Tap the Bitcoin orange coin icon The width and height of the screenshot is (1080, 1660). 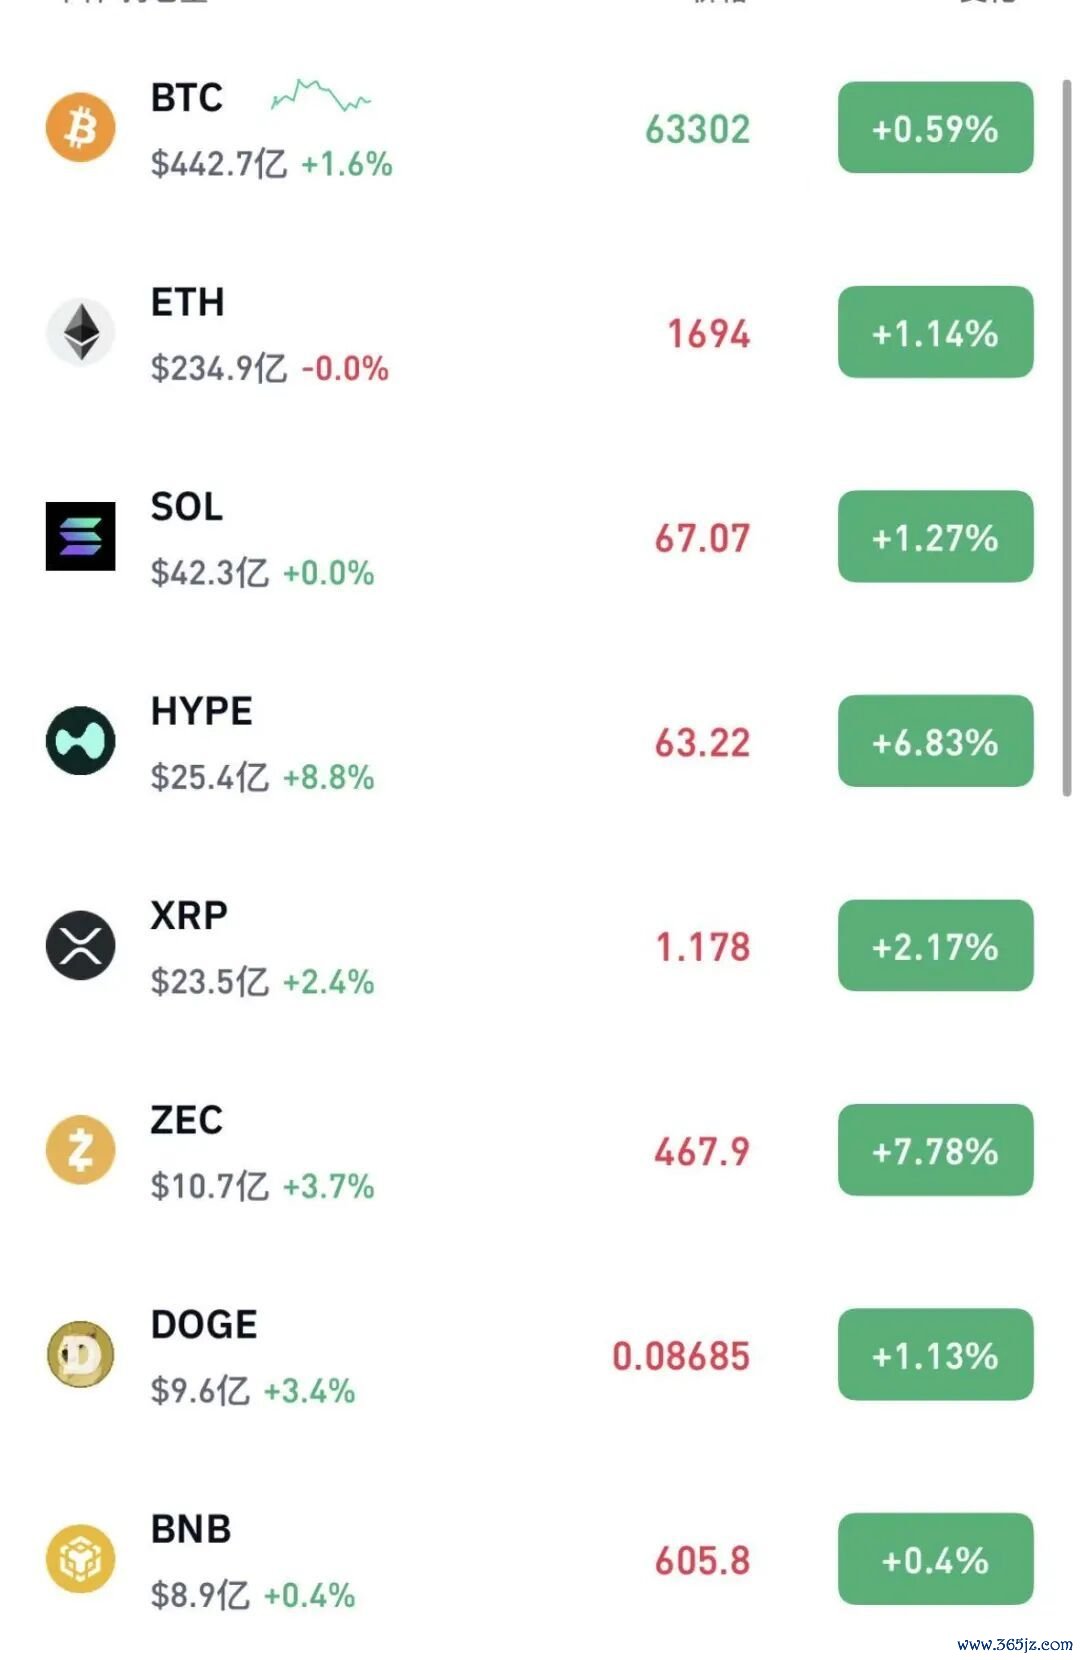pos(80,128)
